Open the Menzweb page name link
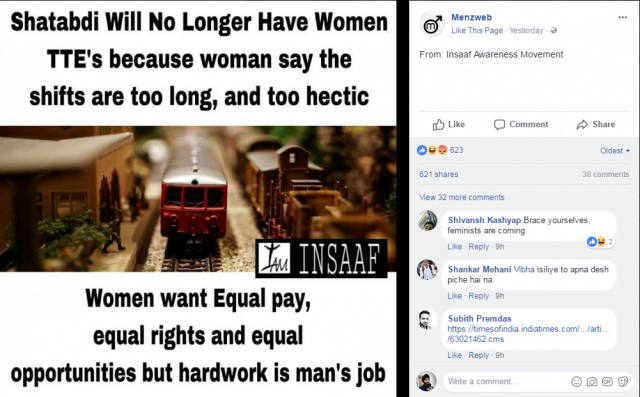 click(471, 17)
